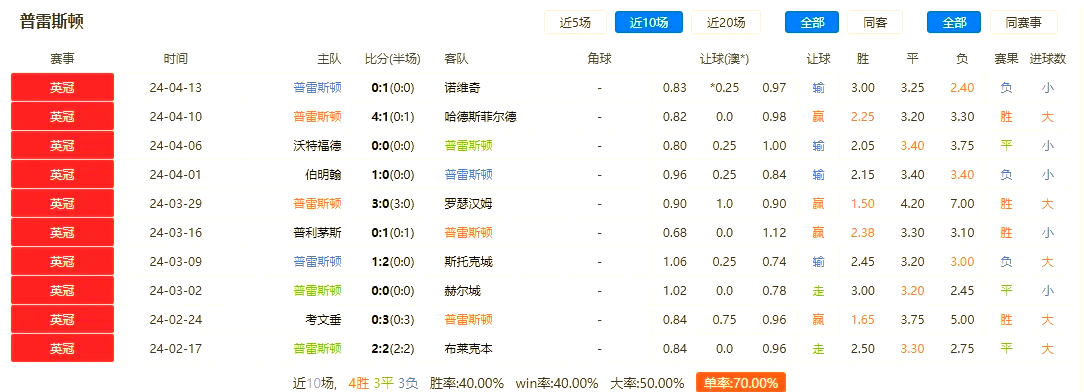Click 比分(半场) column header
This screenshot has width=1084, height=392.
(x=392, y=59)
